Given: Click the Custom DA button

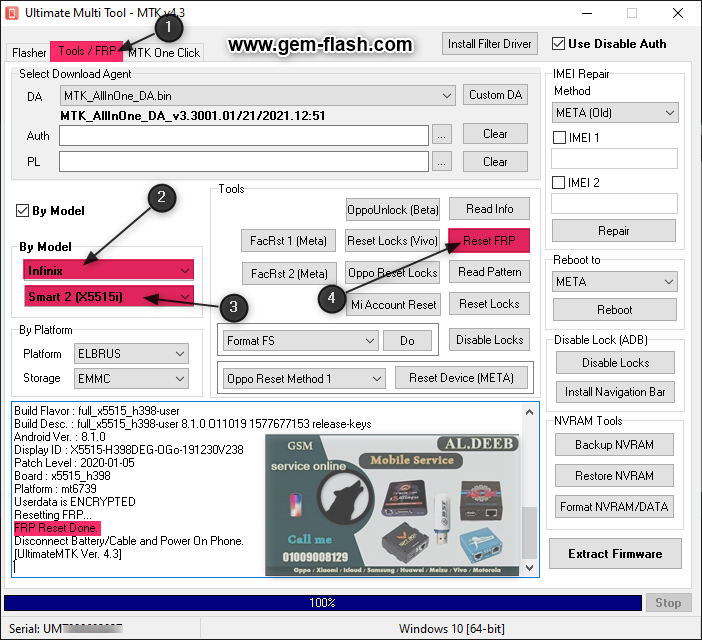Looking at the screenshot, I should tap(495, 95).
